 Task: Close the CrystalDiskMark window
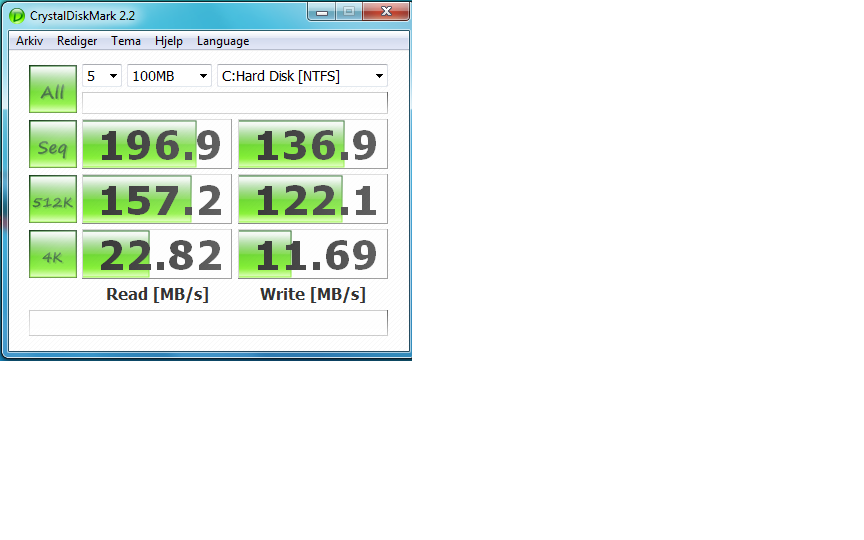(386, 12)
